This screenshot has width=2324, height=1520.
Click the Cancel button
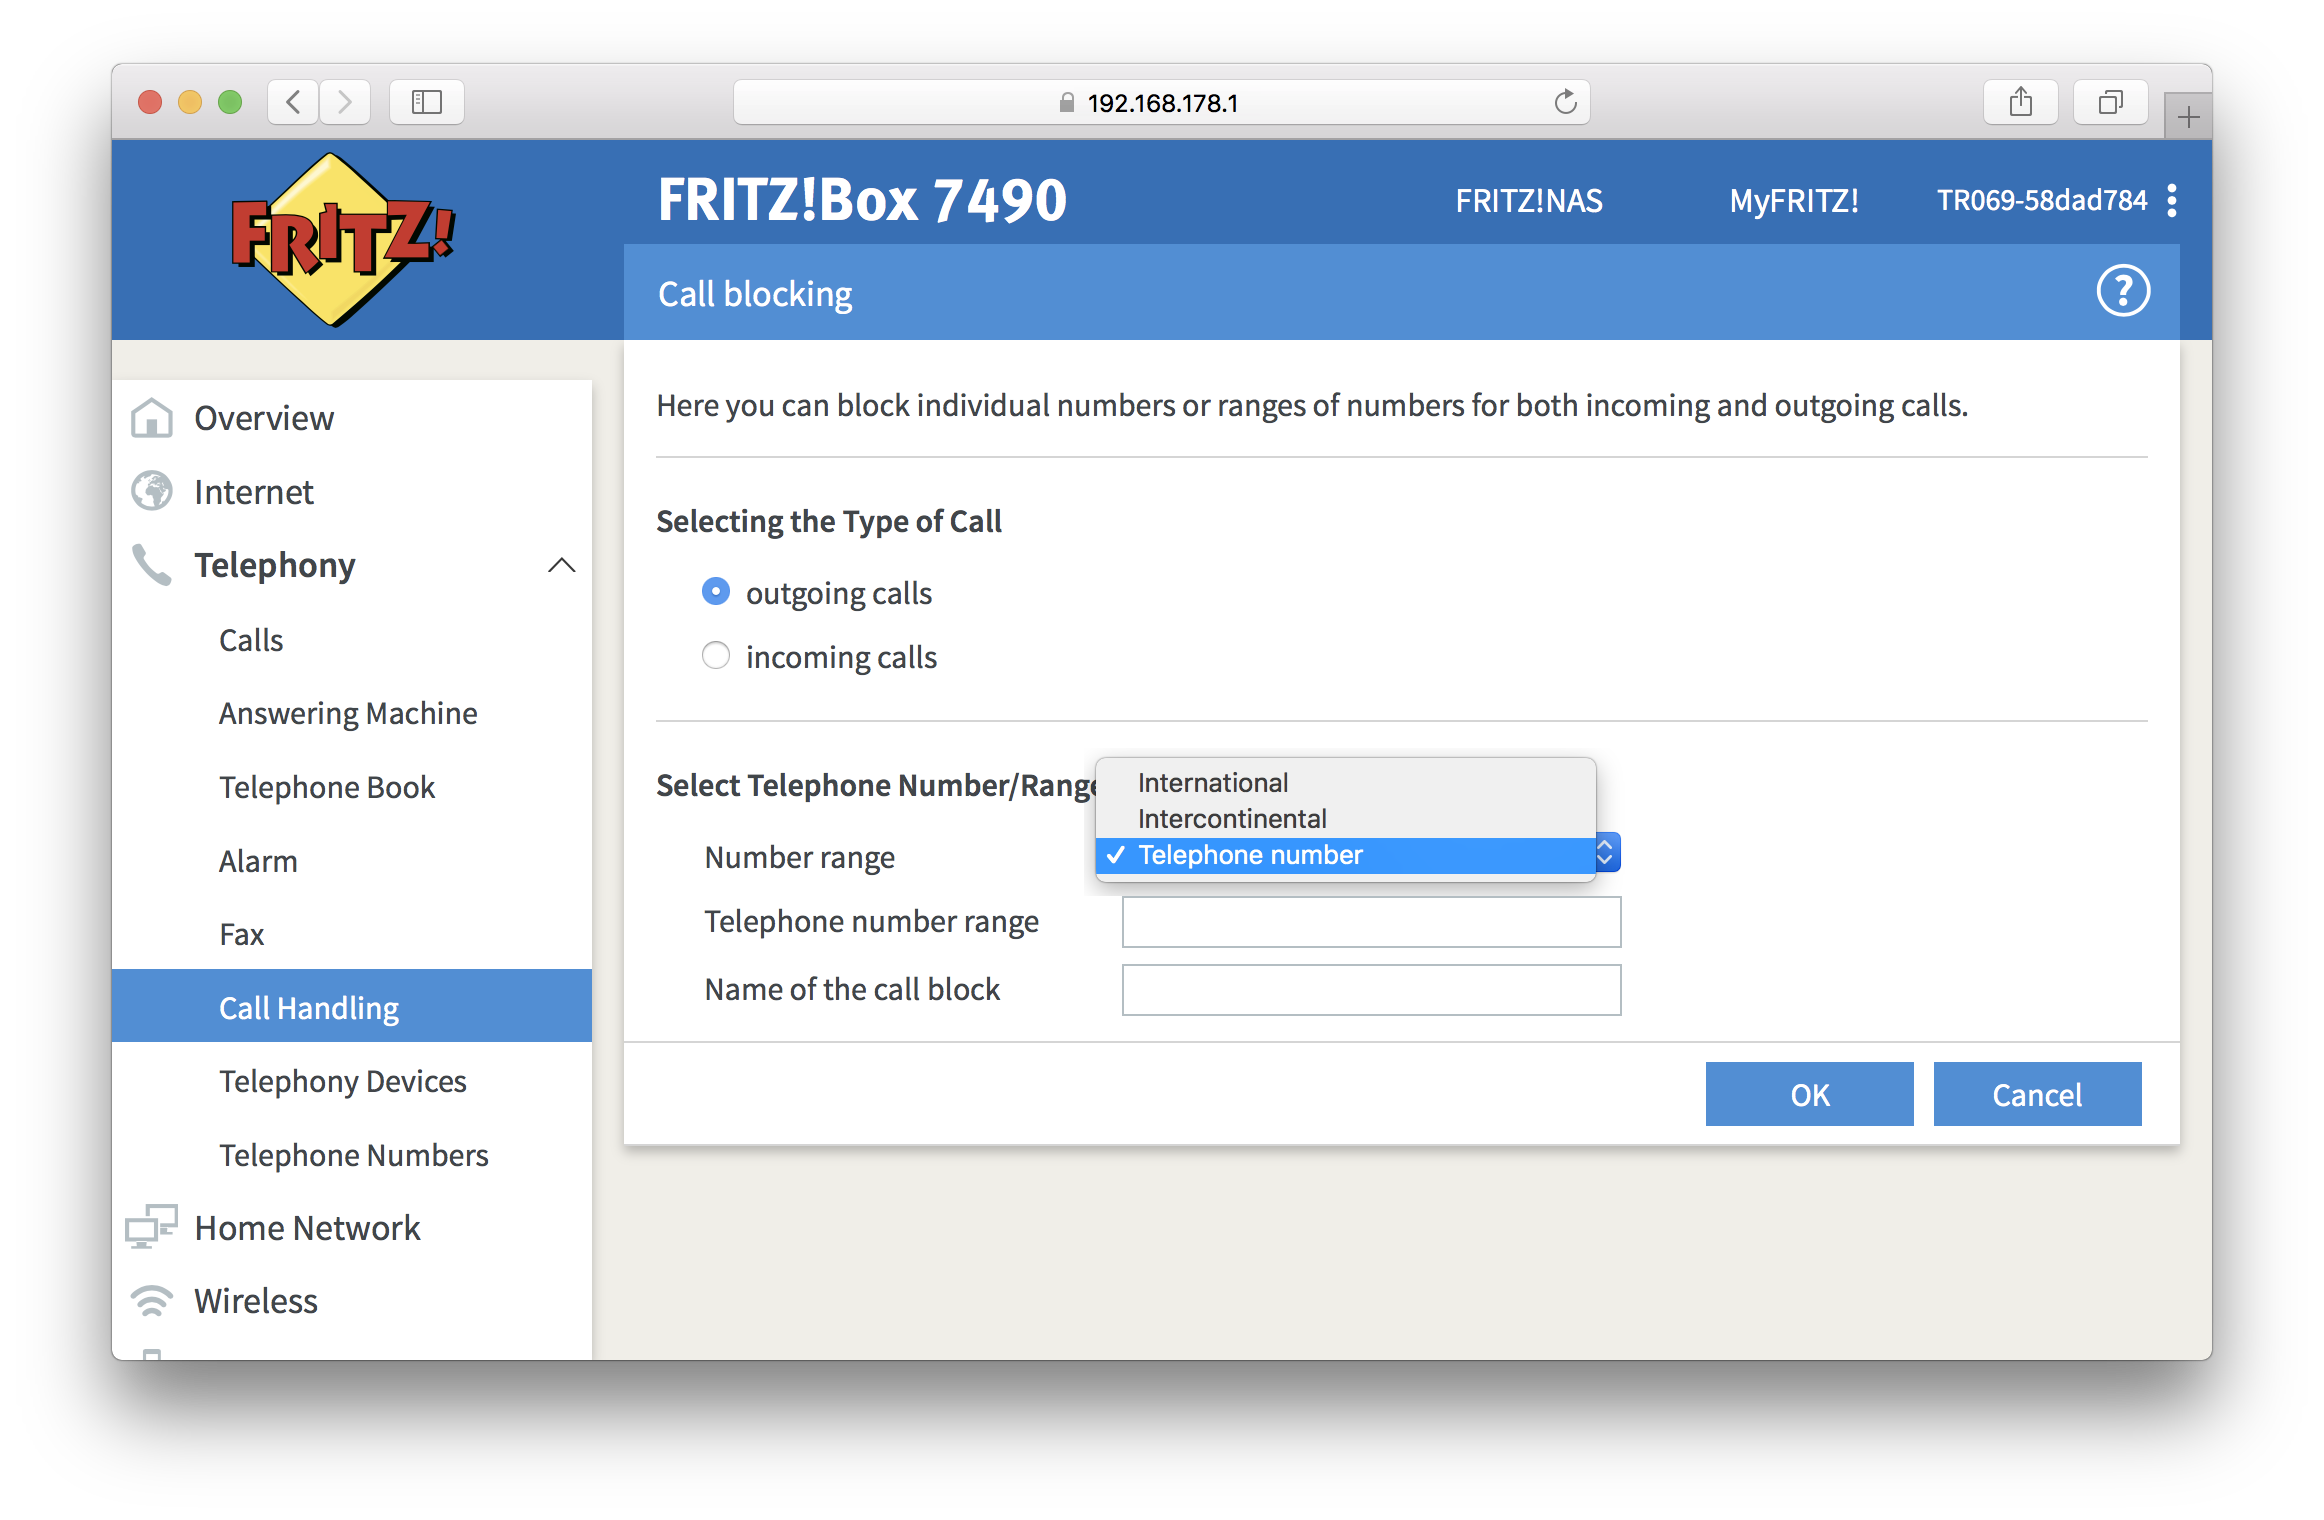coord(2037,1094)
